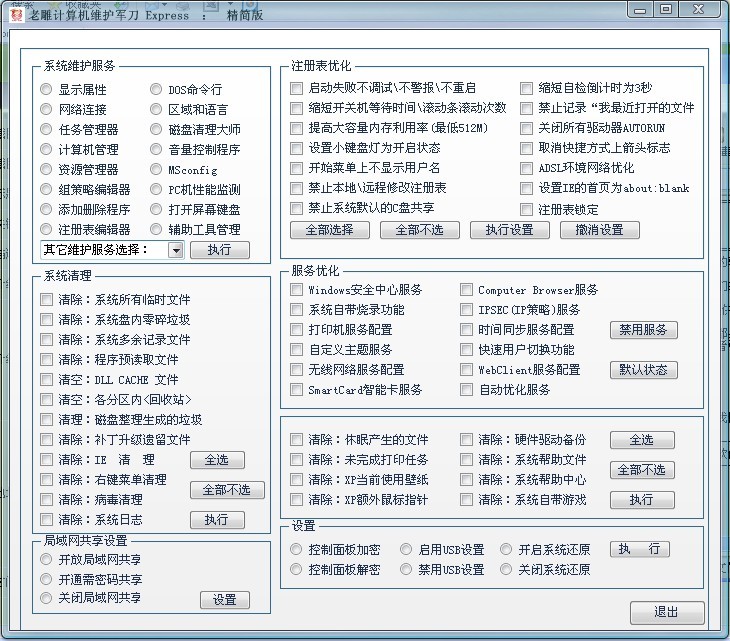Click 设置 button for 局域网共享
This screenshot has height=641, width=730.
click(224, 600)
